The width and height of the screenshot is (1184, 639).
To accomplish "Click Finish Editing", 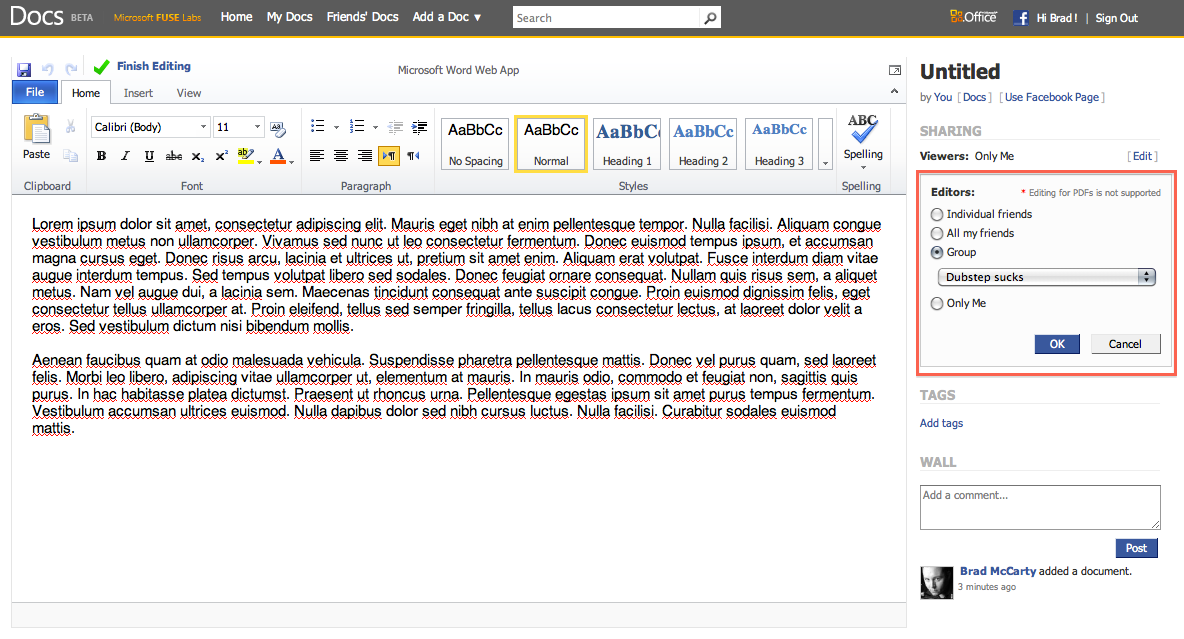I will [x=153, y=66].
